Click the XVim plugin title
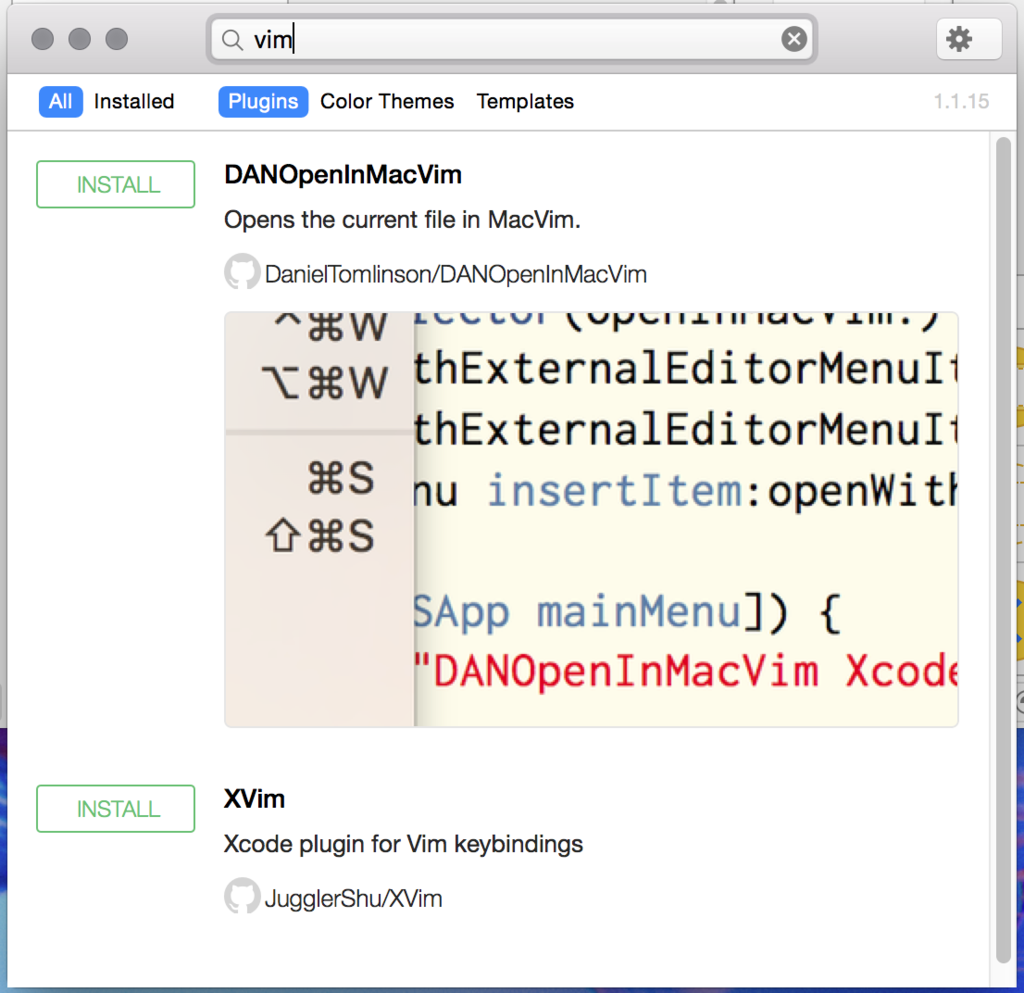The image size is (1024, 993). point(254,799)
